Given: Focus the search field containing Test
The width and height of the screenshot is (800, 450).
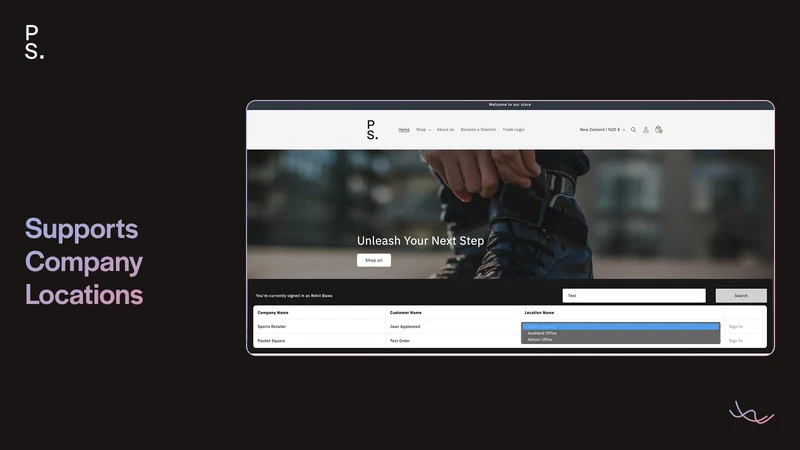Looking at the screenshot, I should click(x=634, y=295).
